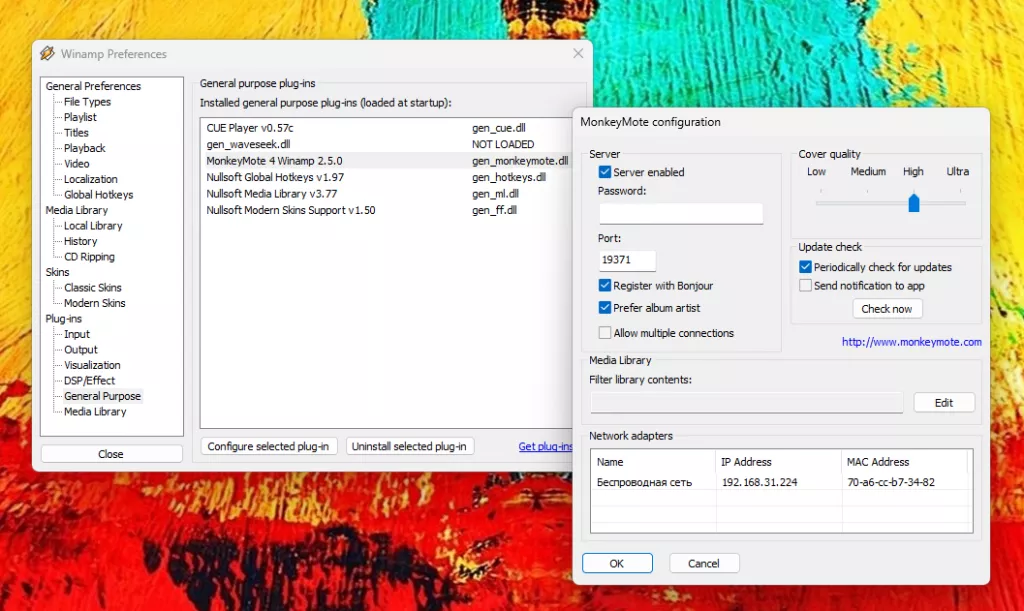Click the Cover quality slider handle
Screen dimensions: 1024x611
[x=913, y=203]
